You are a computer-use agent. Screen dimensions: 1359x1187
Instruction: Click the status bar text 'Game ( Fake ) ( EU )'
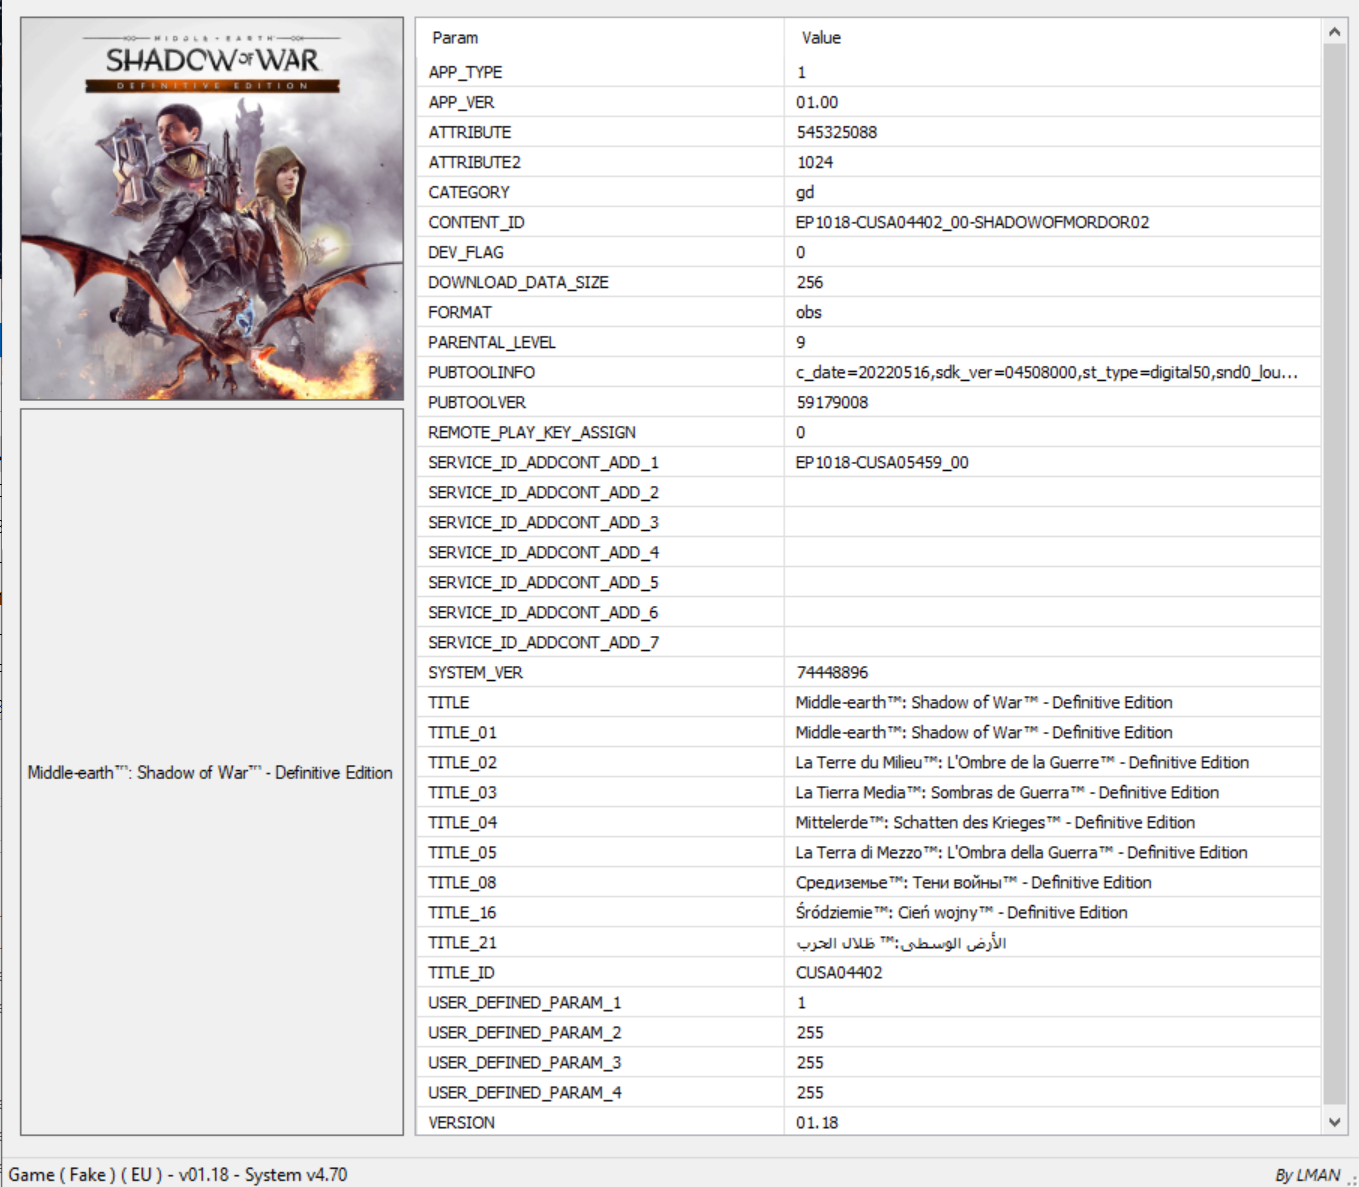point(85,1174)
